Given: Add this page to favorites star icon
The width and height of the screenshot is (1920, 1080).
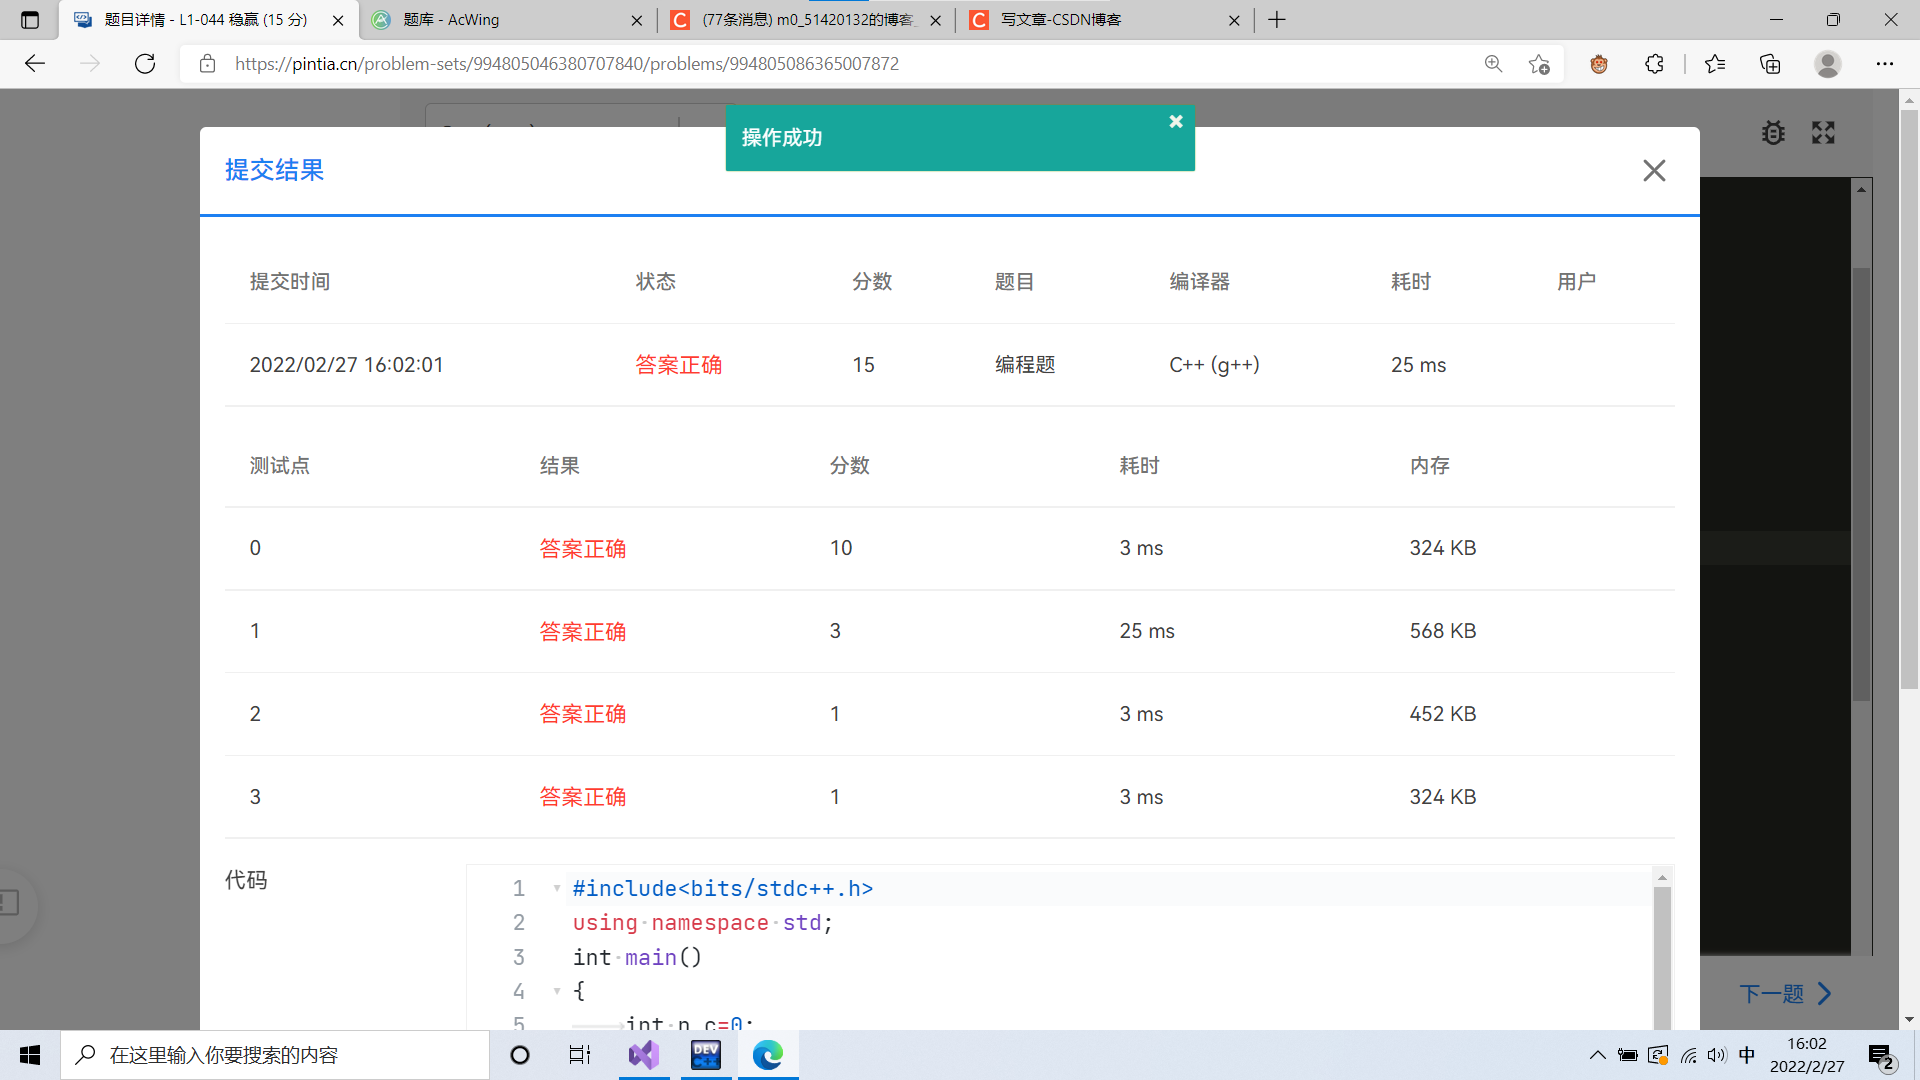Looking at the screenshot, I should coord(1540,63).
